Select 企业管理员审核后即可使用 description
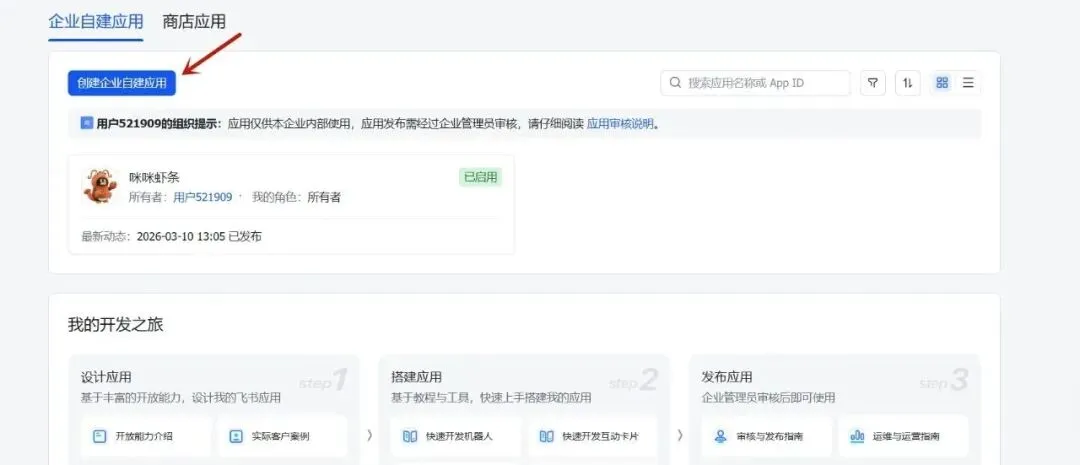The height and width of the screenshot is (465, 1080). click(768, 397)
